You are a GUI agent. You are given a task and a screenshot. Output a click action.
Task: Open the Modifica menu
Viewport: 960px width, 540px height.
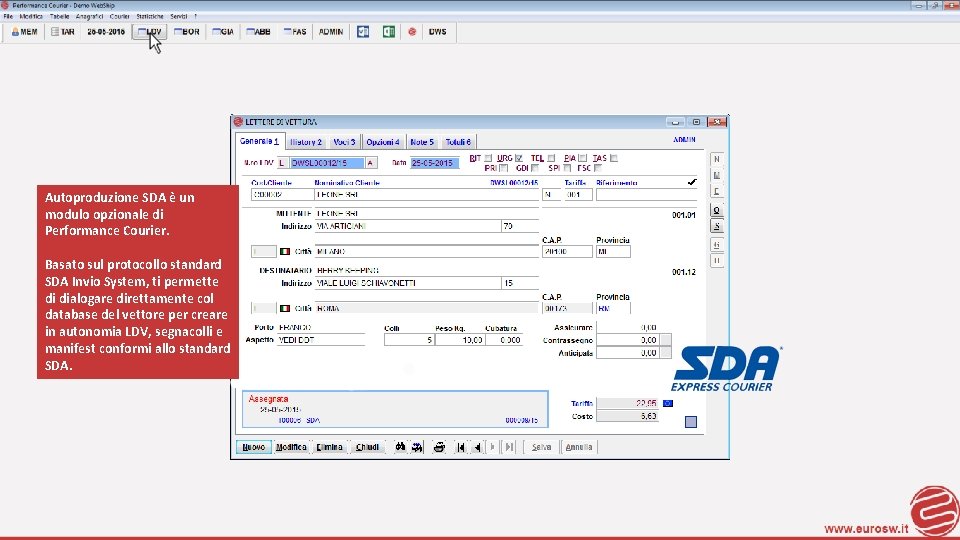pos(31,17)
